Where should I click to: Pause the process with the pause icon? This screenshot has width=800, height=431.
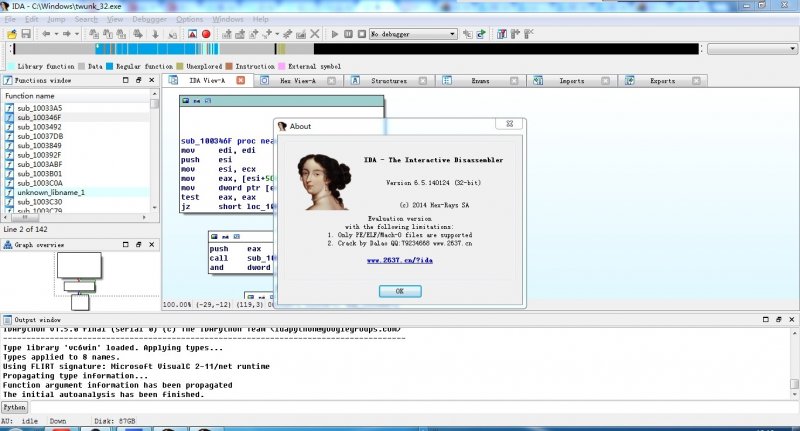coord(348,34)
